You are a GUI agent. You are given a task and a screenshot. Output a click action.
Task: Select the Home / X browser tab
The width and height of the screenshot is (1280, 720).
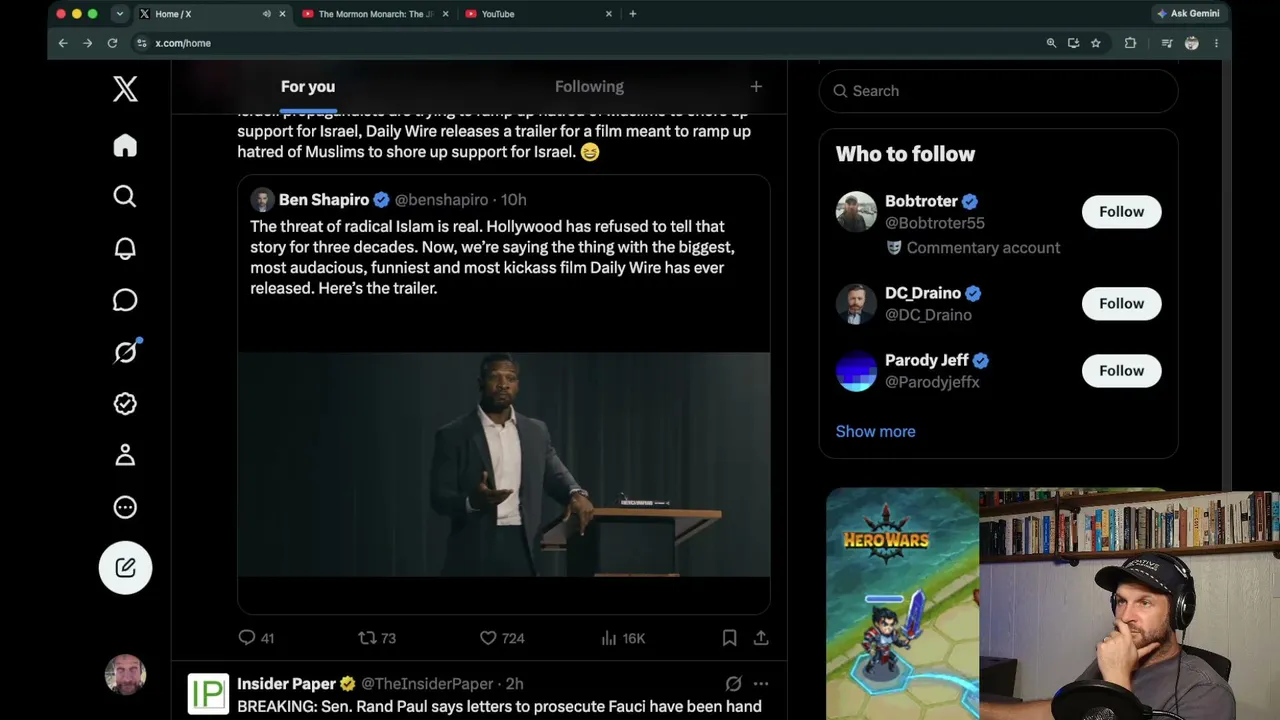[x=211, y=14]
